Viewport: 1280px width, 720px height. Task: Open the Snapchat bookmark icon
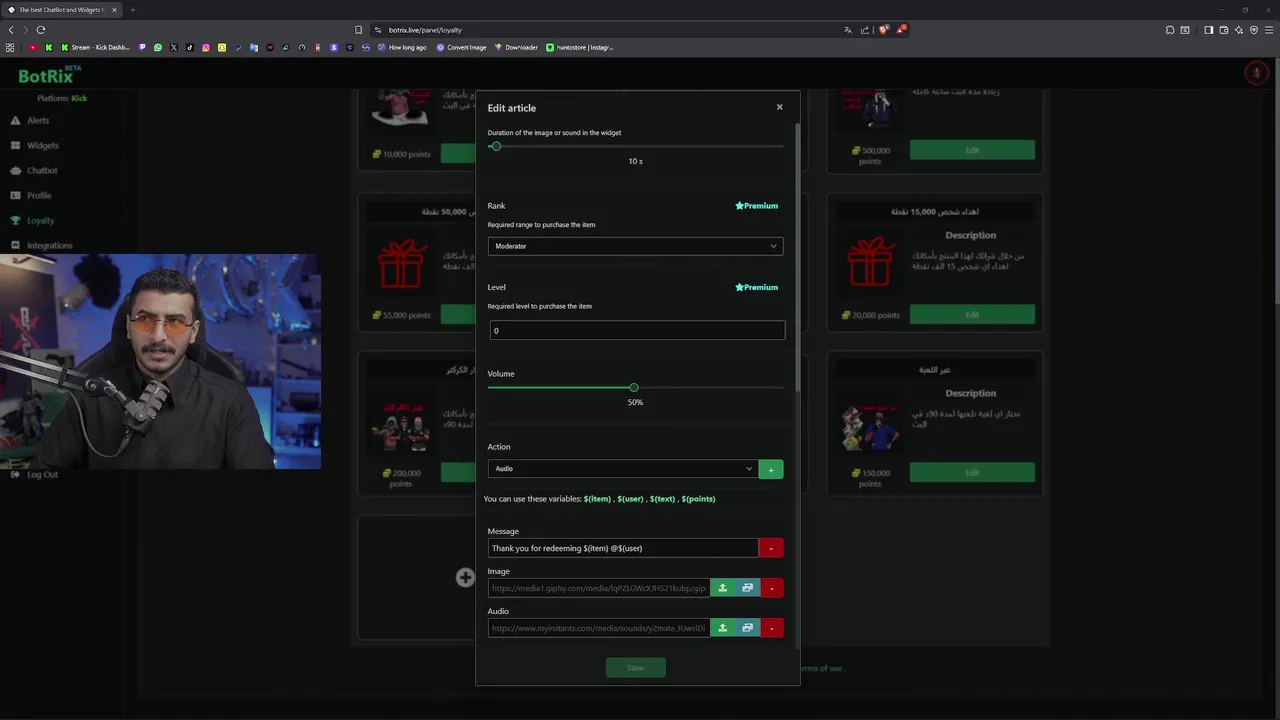coord(222,47)
